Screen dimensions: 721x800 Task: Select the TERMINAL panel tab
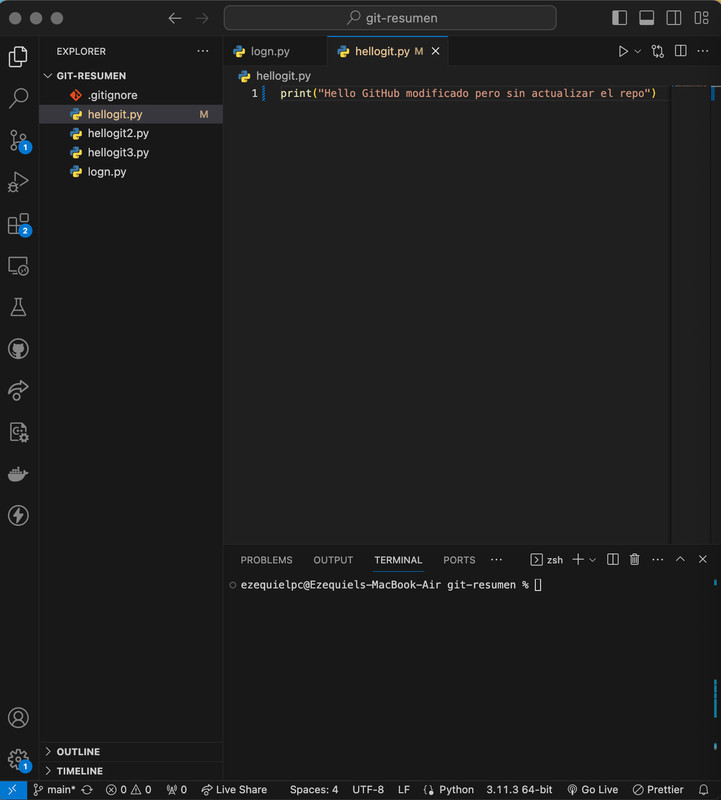(398, 560)
